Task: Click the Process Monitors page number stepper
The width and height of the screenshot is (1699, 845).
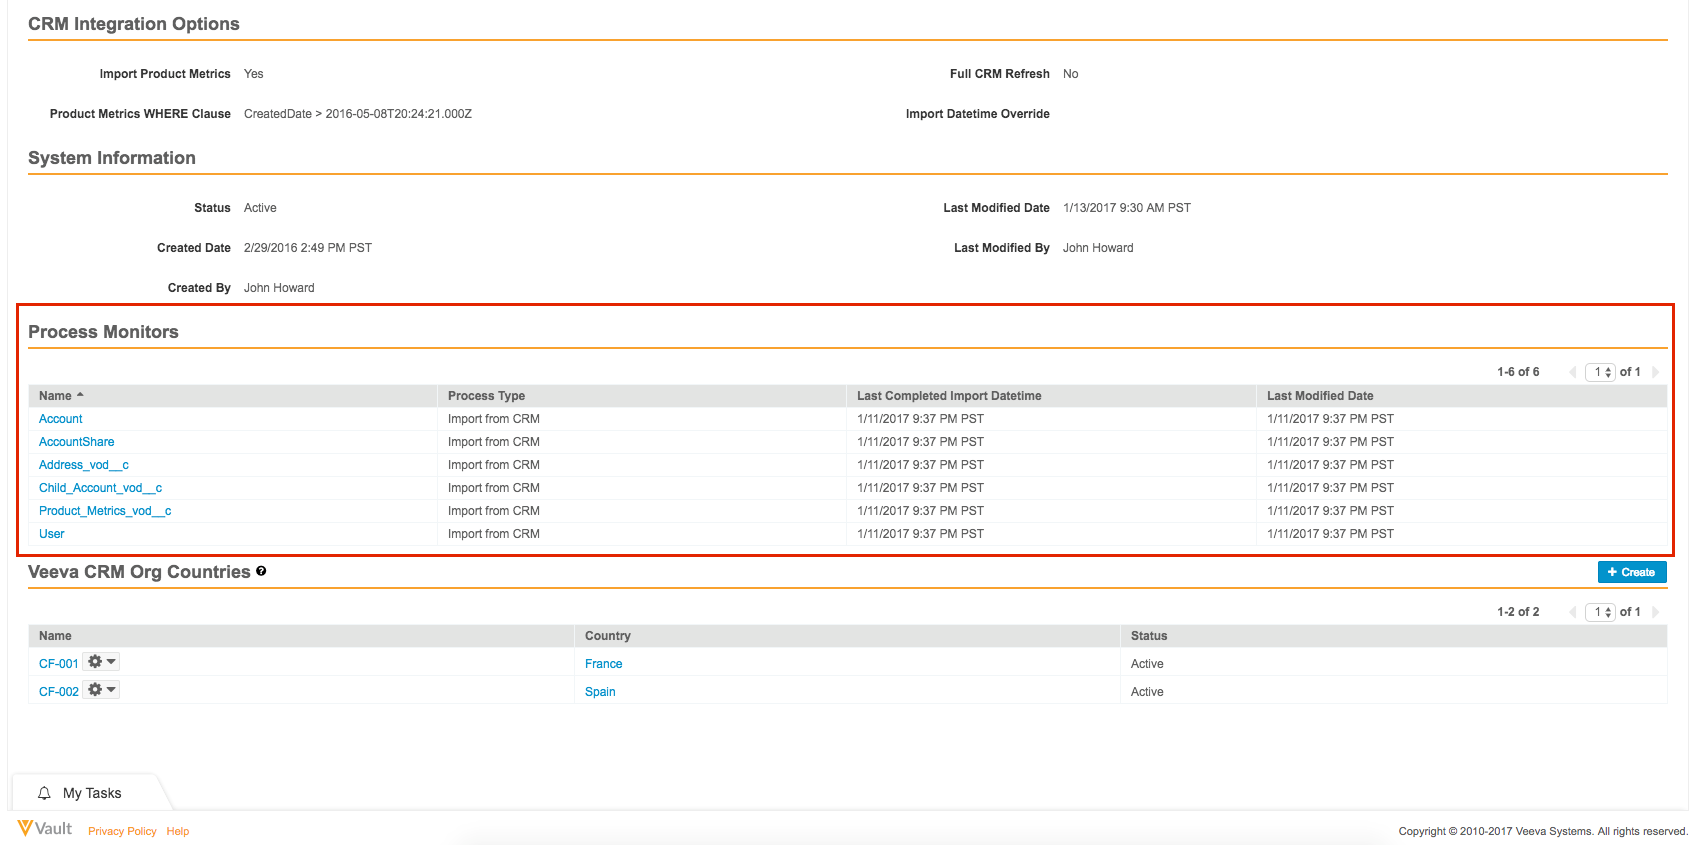Action: [x=1601, y=372]
